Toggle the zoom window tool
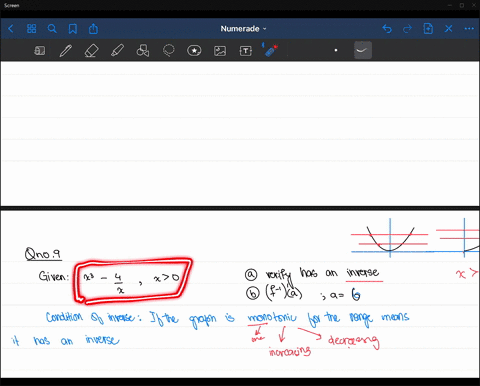The image size is (480, 386). [40, 51]
